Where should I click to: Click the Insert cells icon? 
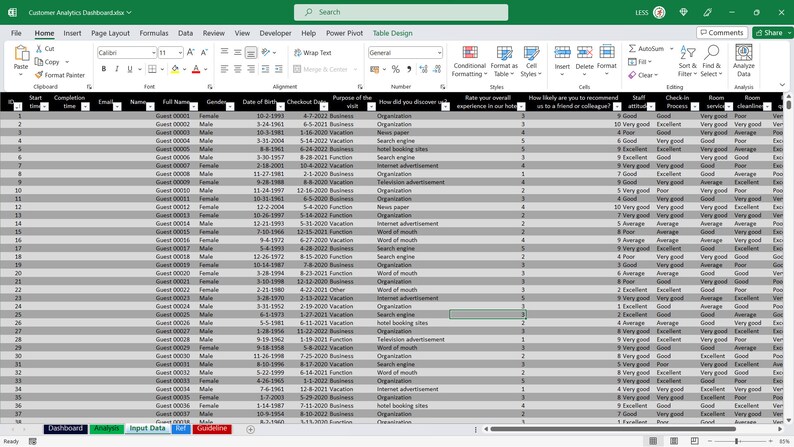[562, 52]
